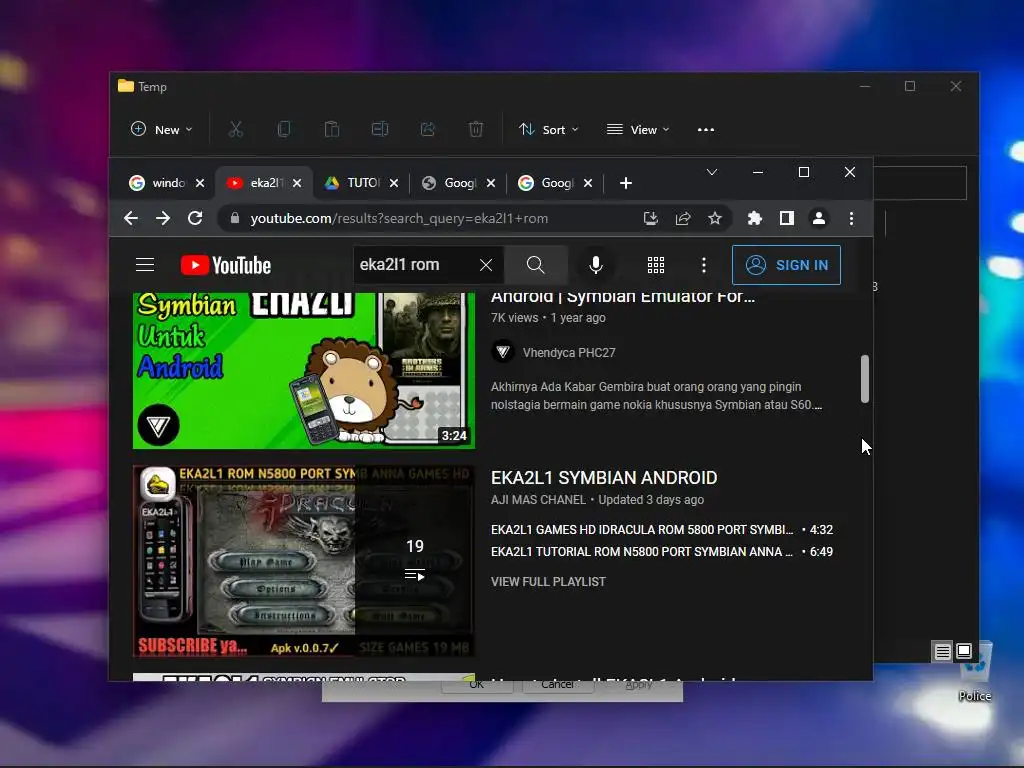Close the 'windo' tab
The image size is (1024, 768).
point(200,183)
